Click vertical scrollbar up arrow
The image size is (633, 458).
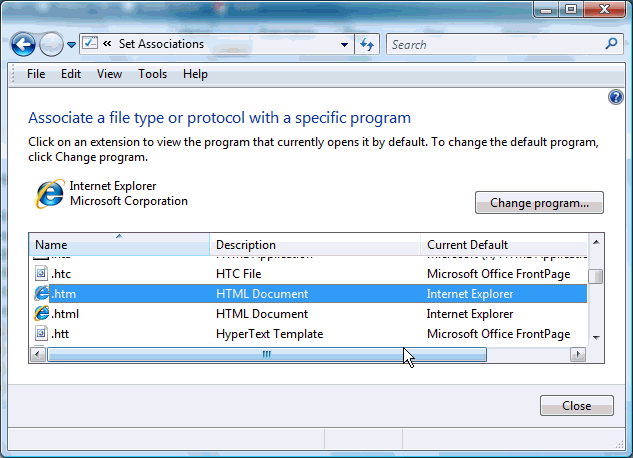pos(596,242)
